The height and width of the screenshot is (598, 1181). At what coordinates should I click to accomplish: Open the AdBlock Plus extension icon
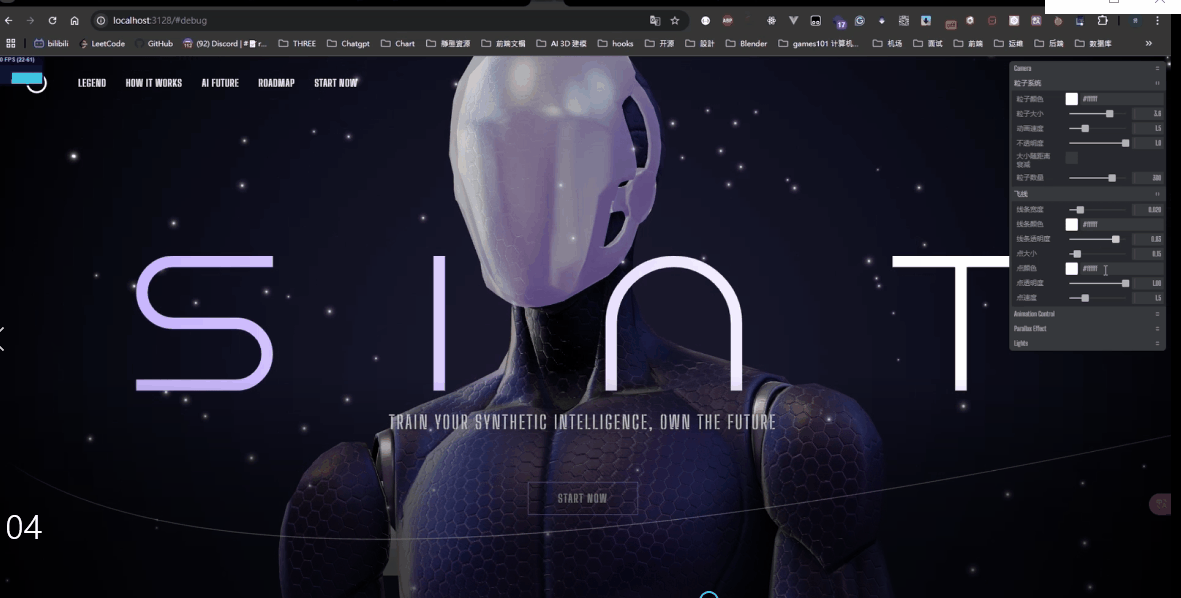[728, 20]
